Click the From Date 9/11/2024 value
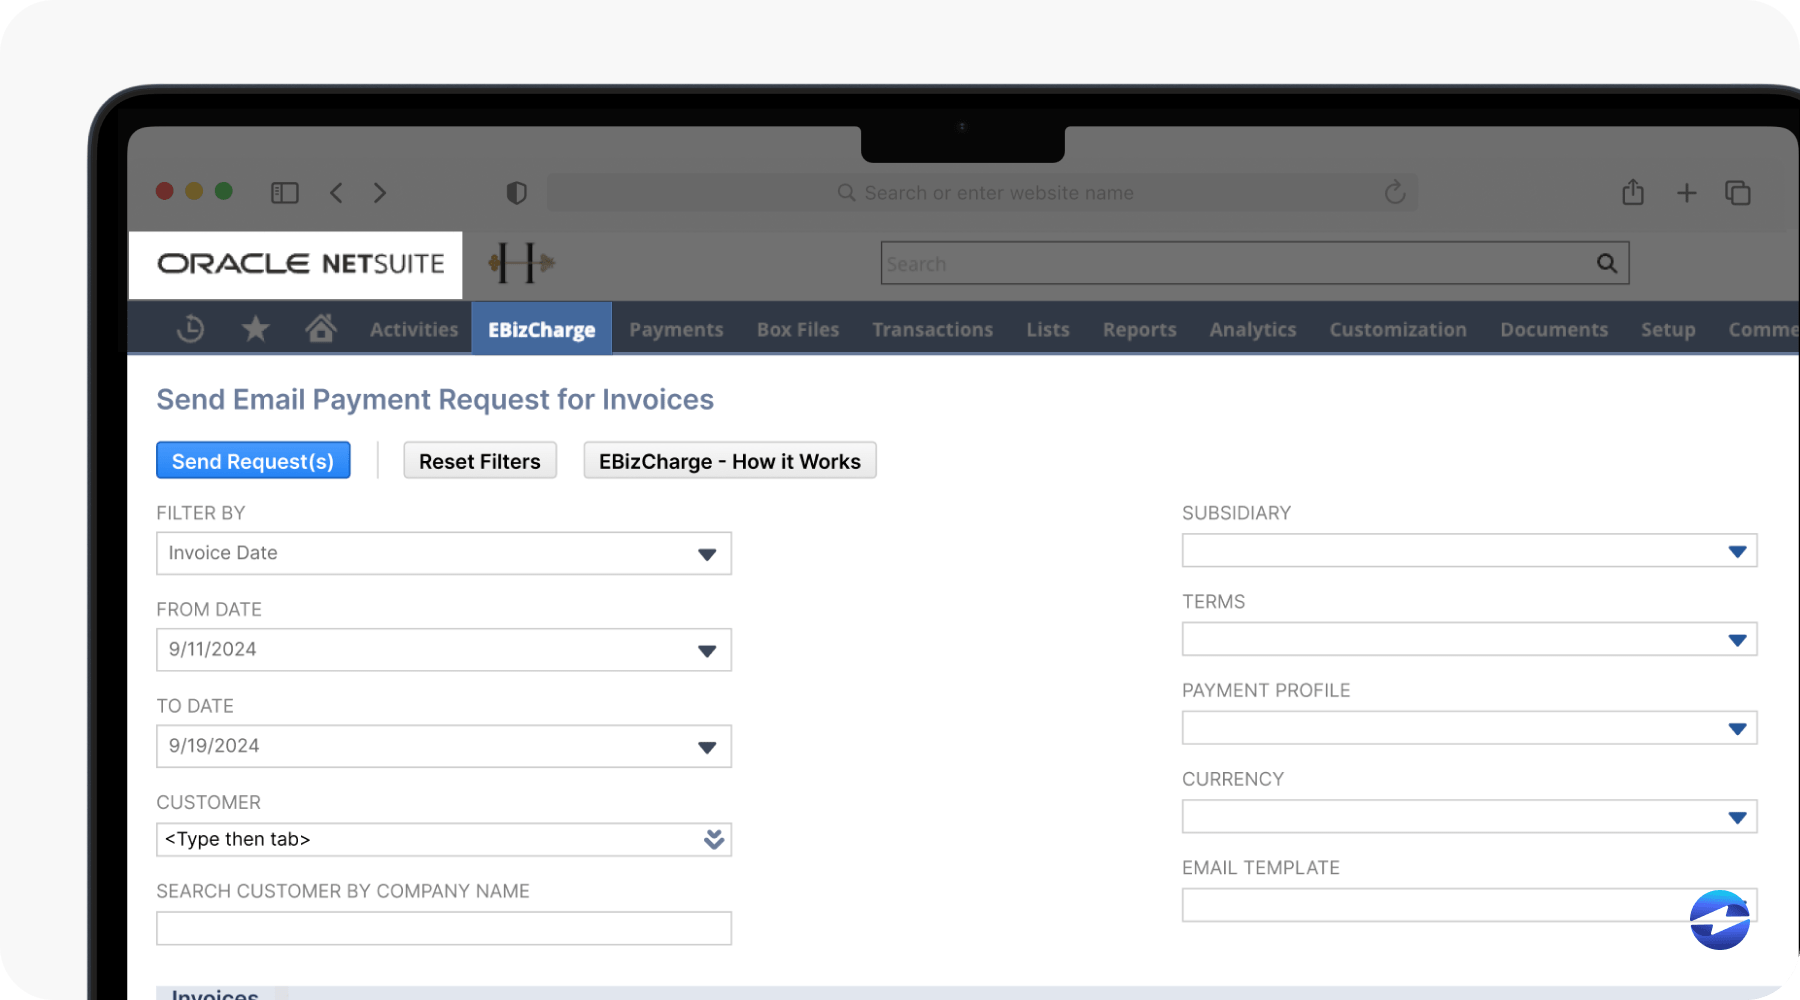This screenshot has height=1000, width=1800. (x=213, y=649)
